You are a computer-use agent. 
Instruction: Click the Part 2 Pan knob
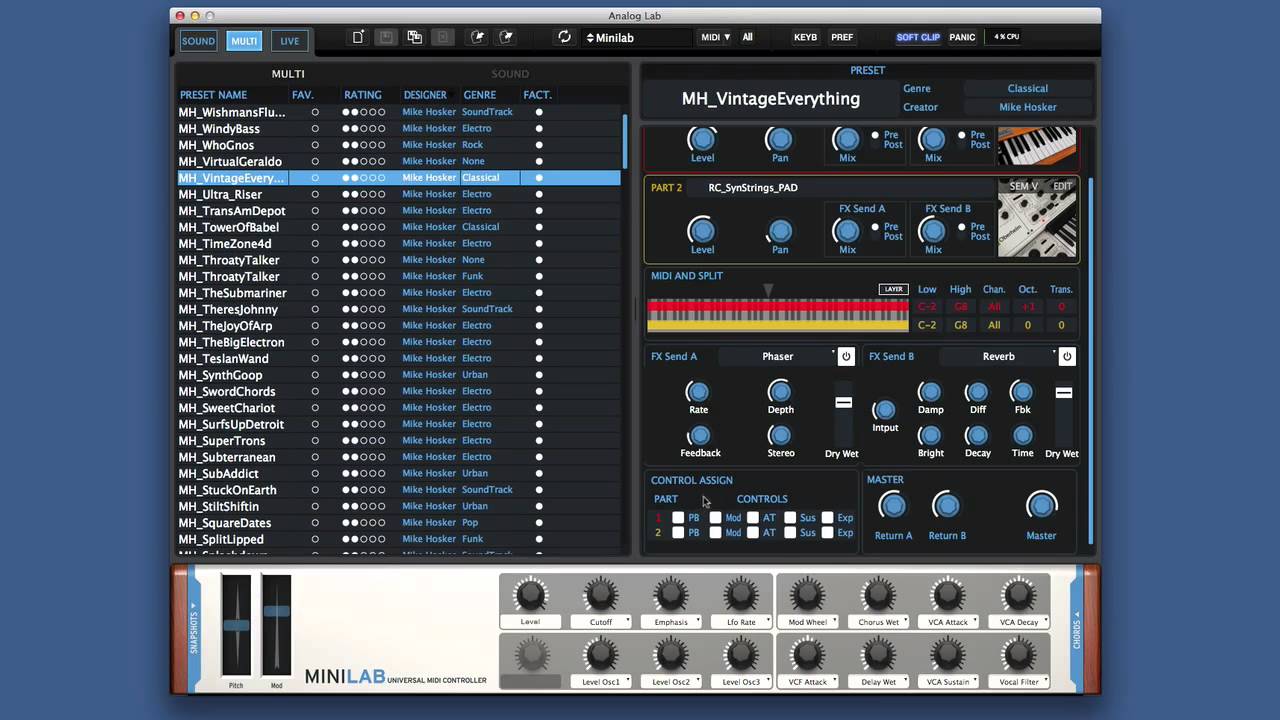780,231
